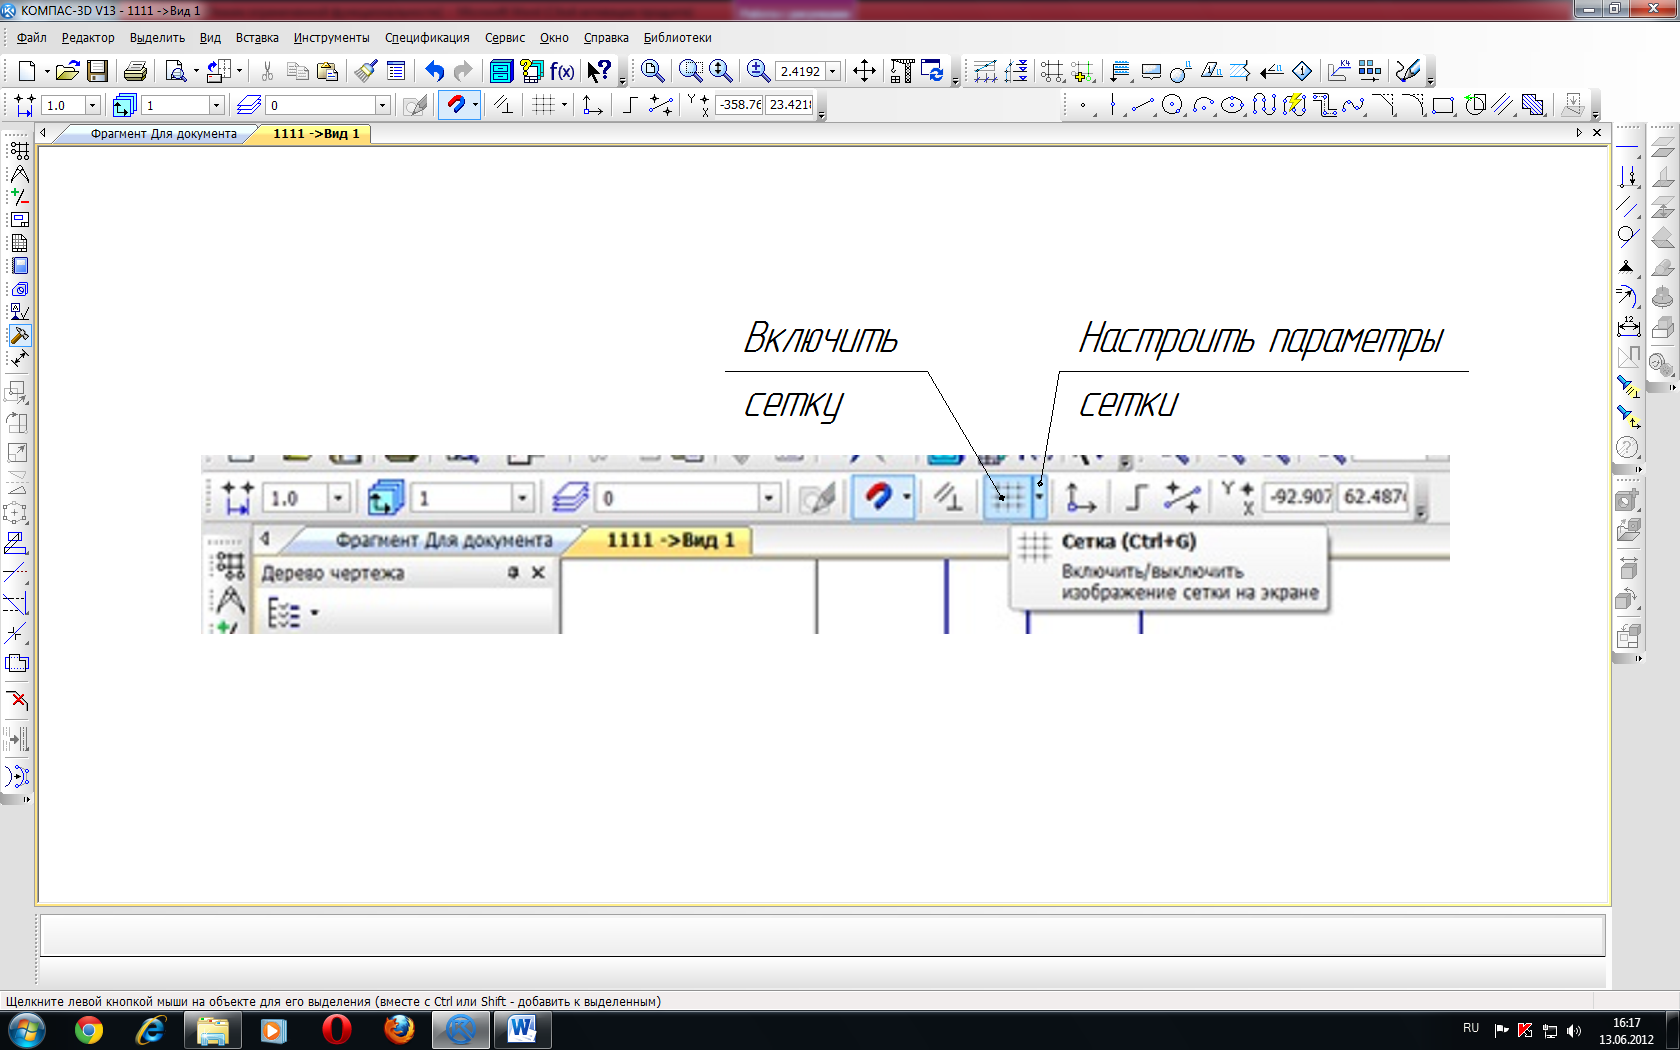Image resolution: width=1680 pixels, height=1050 pixels.
Task: Open Firefox from the taskbar
Action: pos(399,1030)
